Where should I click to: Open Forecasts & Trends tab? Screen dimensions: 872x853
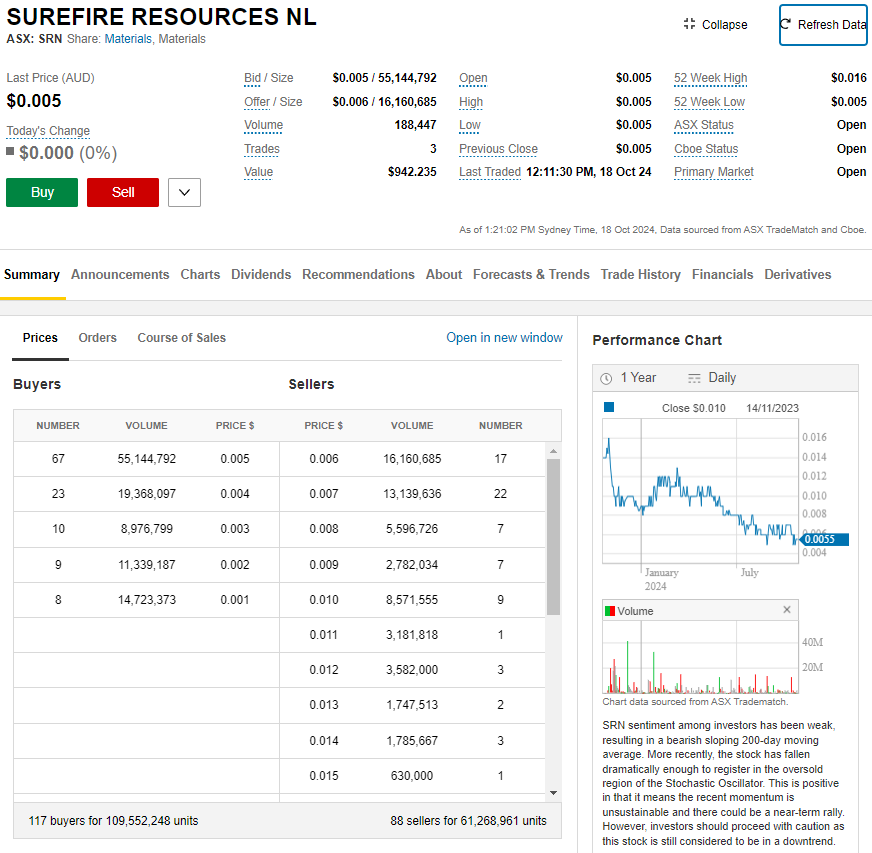(531, 275)
